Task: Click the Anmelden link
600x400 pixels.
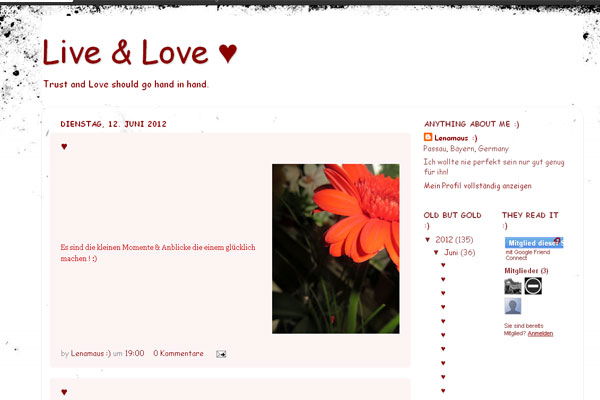Action: point(540,333)
